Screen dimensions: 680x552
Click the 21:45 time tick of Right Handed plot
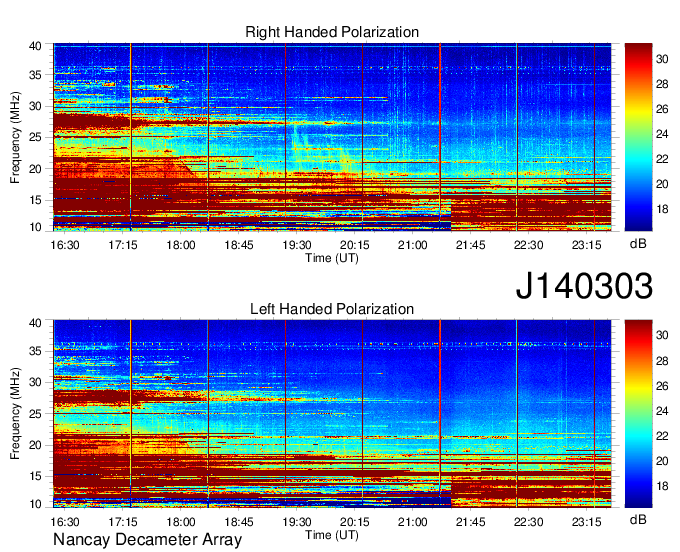(x=471, y=245)
